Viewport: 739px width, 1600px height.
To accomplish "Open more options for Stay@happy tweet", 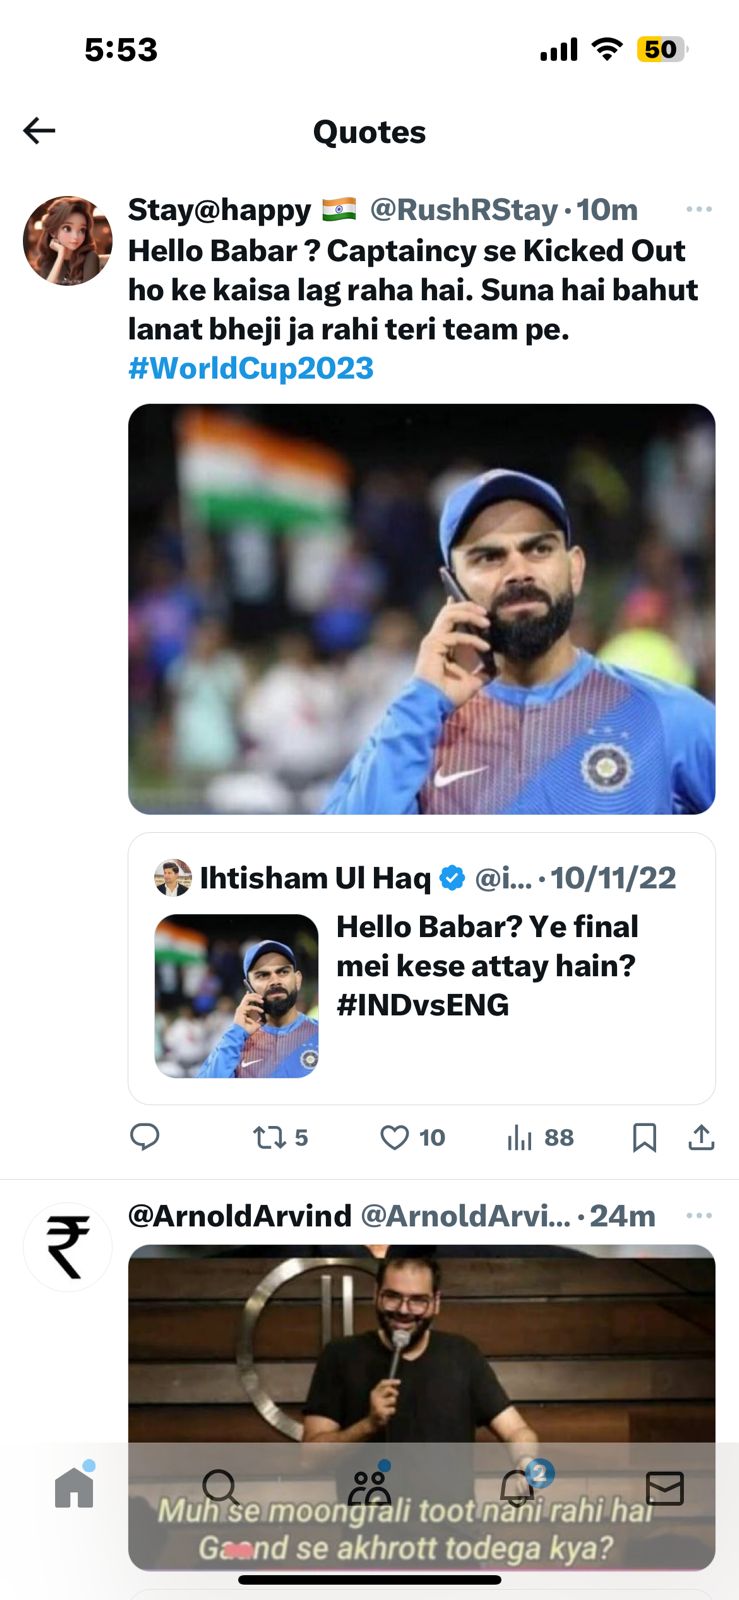I will (x=699, y=209).
